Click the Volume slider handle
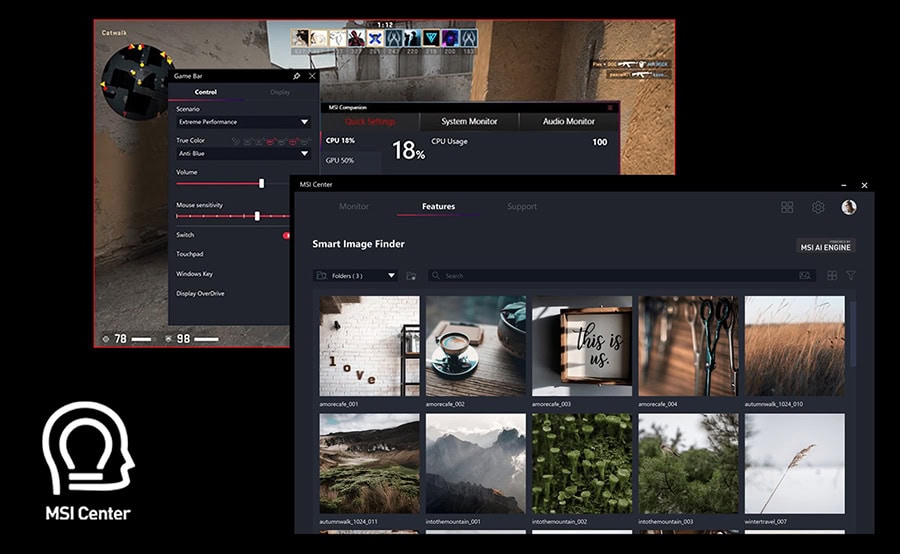 pyautogui.click(x=262, y=183)
